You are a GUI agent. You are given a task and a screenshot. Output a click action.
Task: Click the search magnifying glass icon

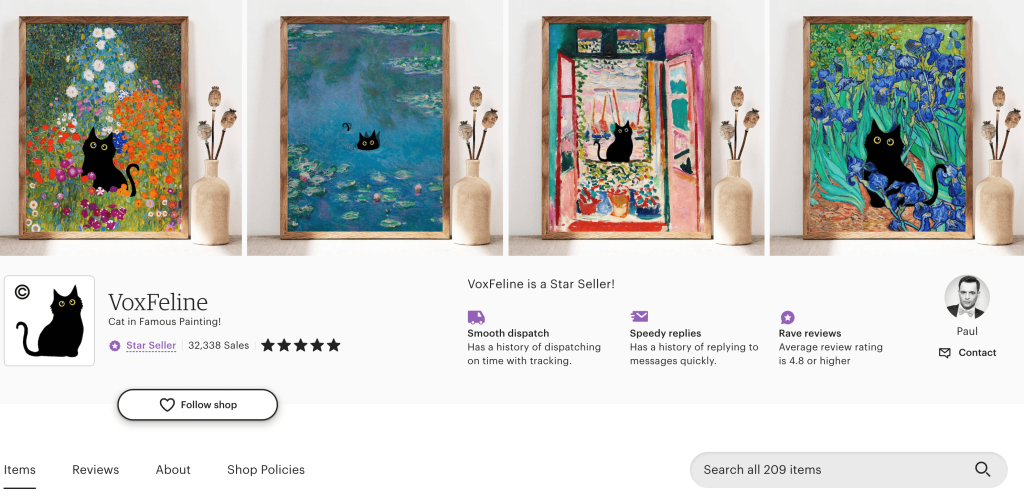(982, 469)
